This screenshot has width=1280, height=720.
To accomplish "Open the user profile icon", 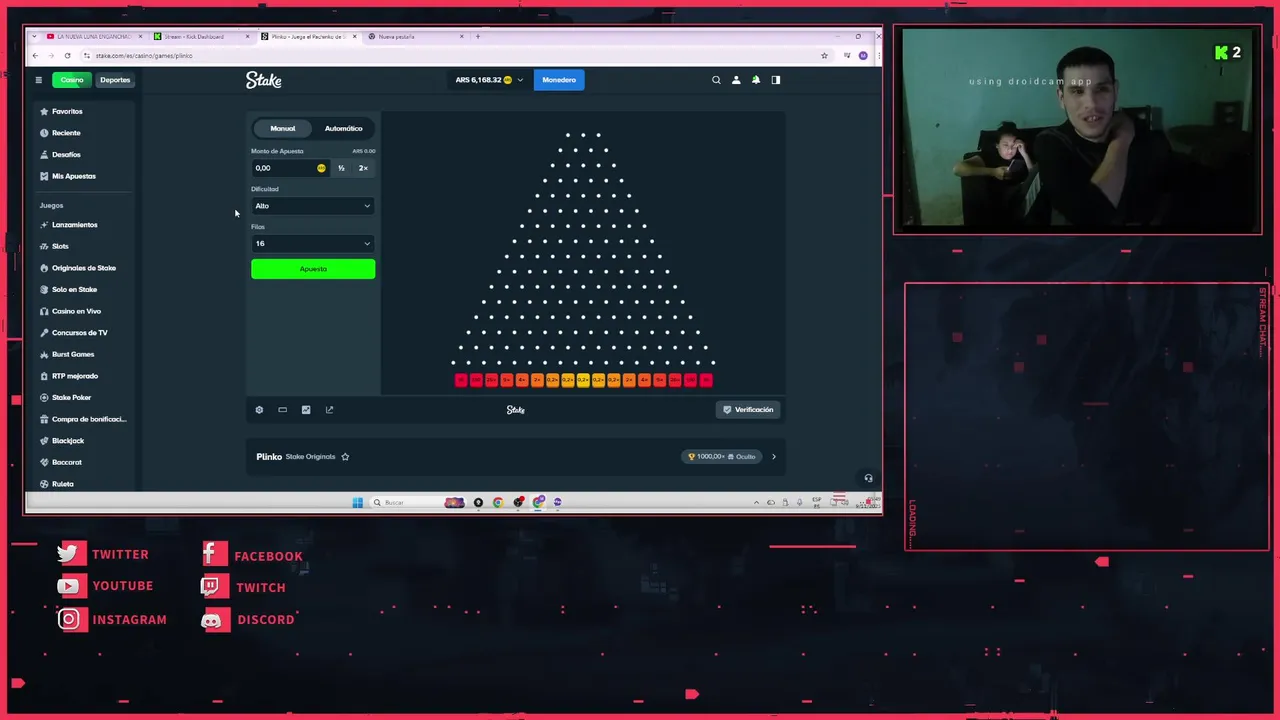I will 736,80.
